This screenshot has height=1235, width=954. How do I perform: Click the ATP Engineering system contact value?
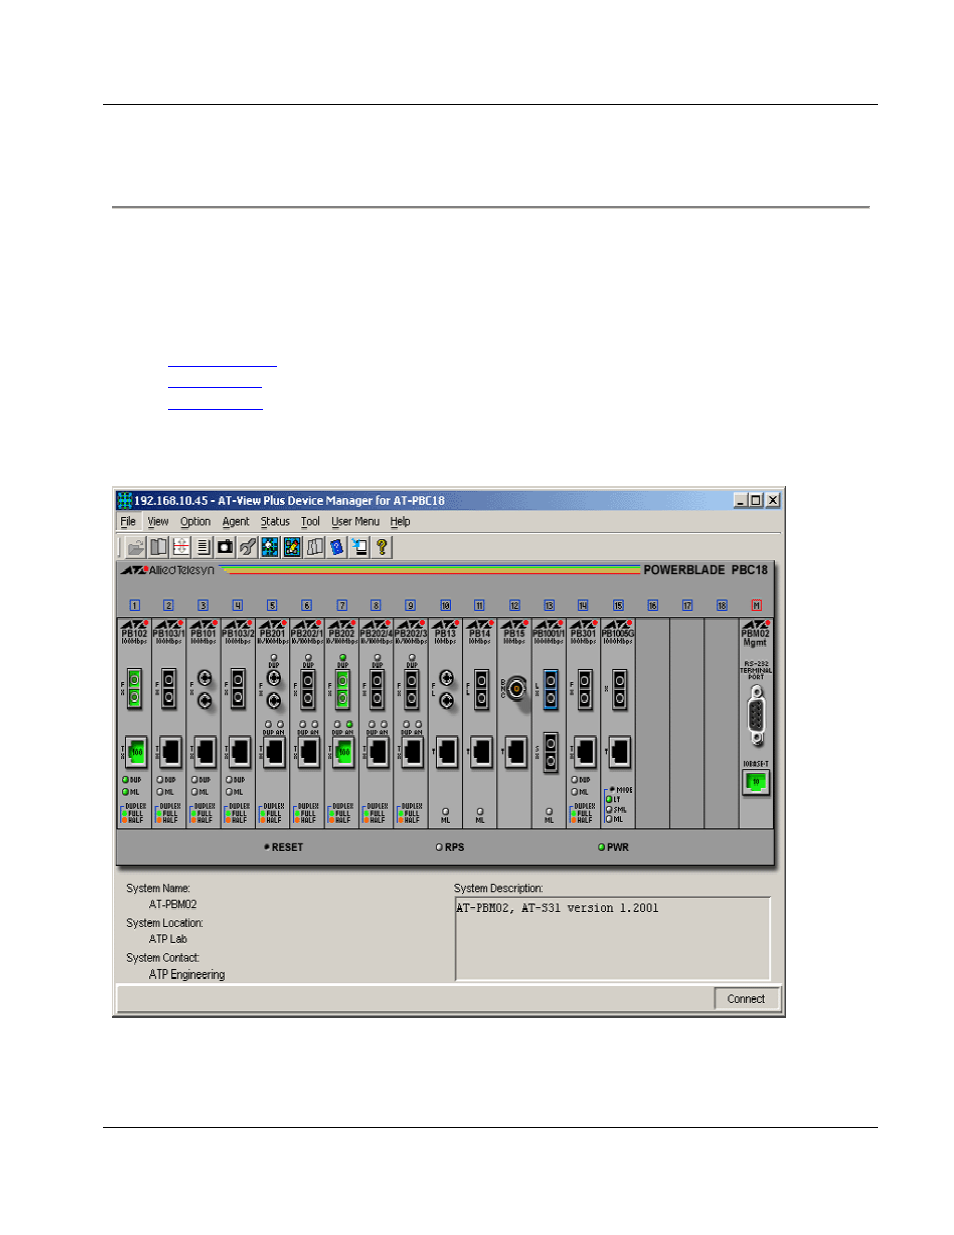click(x=187, y=975)
